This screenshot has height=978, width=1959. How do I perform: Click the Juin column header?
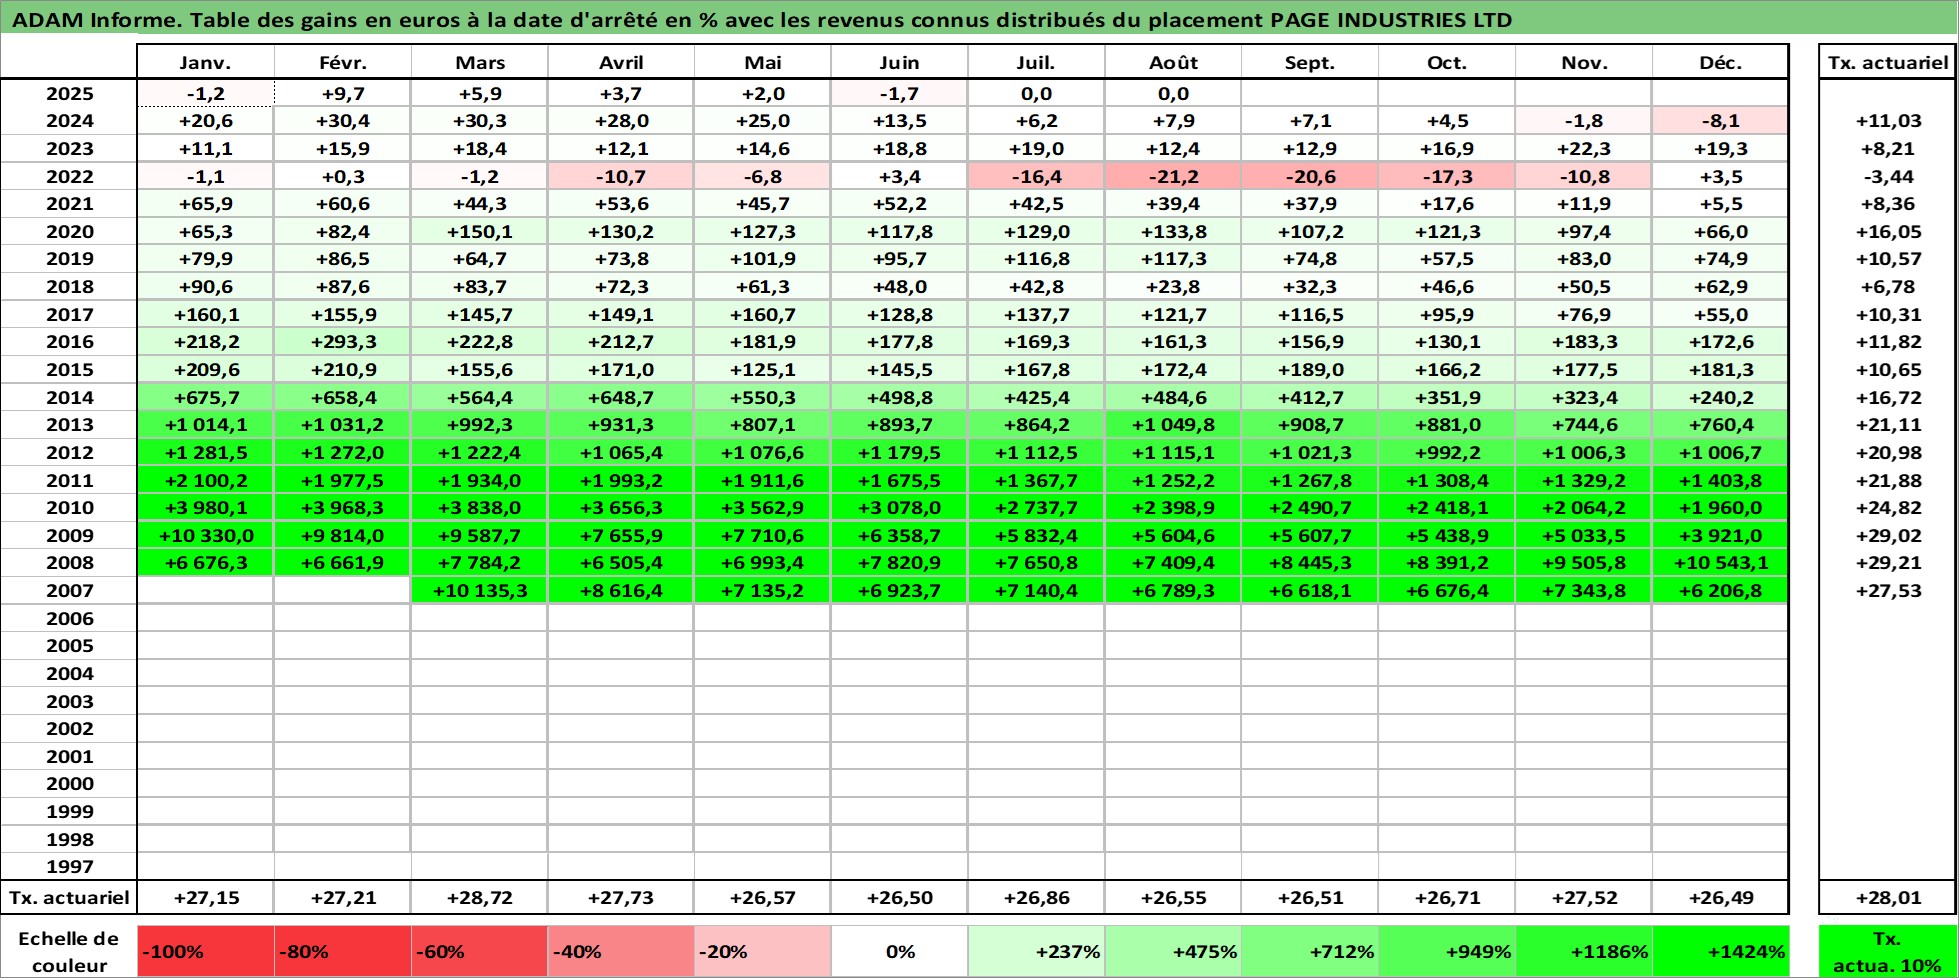coord(899,62)
